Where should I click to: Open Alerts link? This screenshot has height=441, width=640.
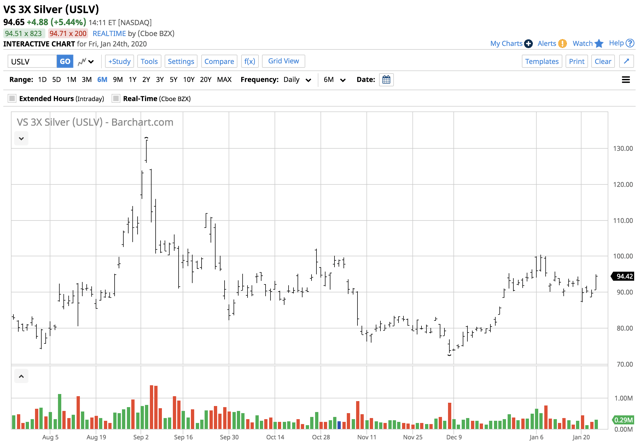[x=547, y=43]
